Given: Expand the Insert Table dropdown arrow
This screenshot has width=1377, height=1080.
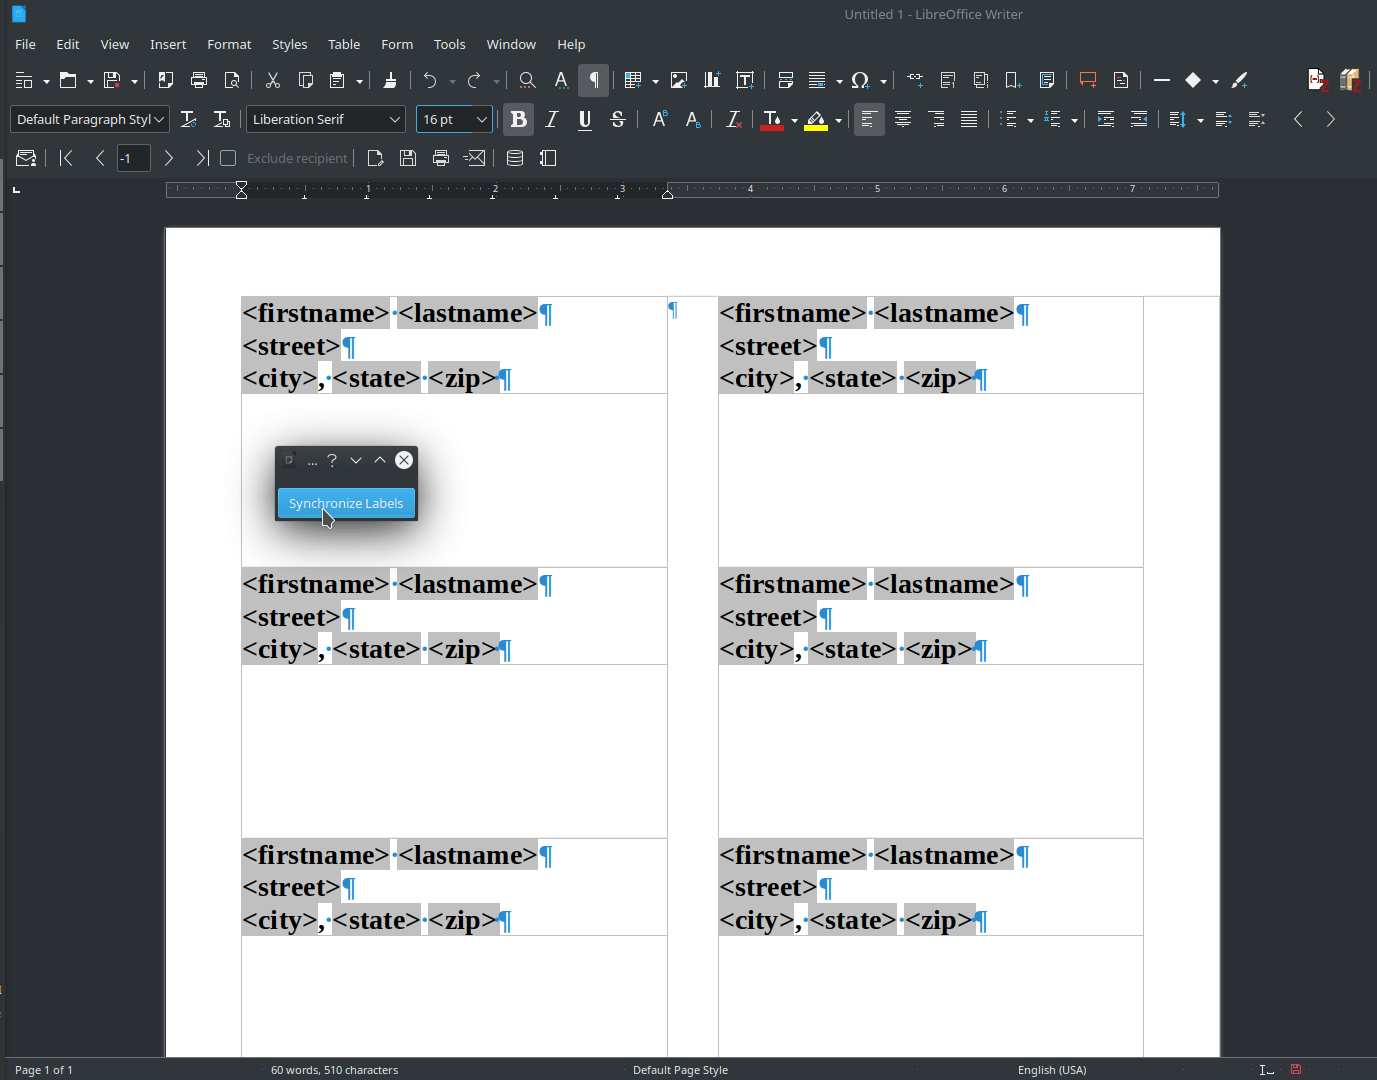Looking at the screenshot, I should (x=655, y=81).
